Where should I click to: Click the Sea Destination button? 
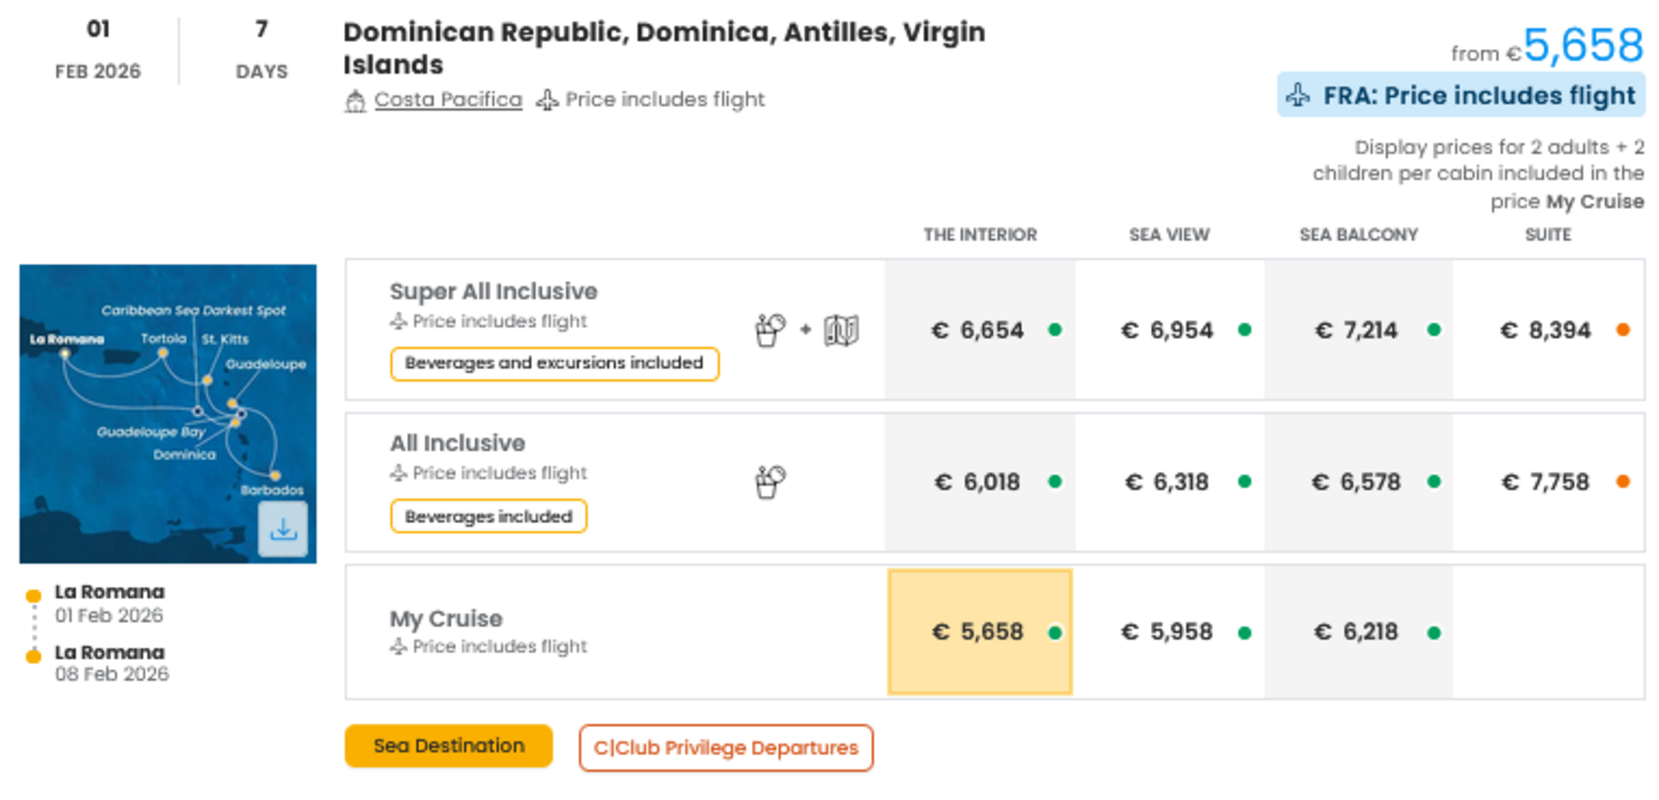[448, 746]
